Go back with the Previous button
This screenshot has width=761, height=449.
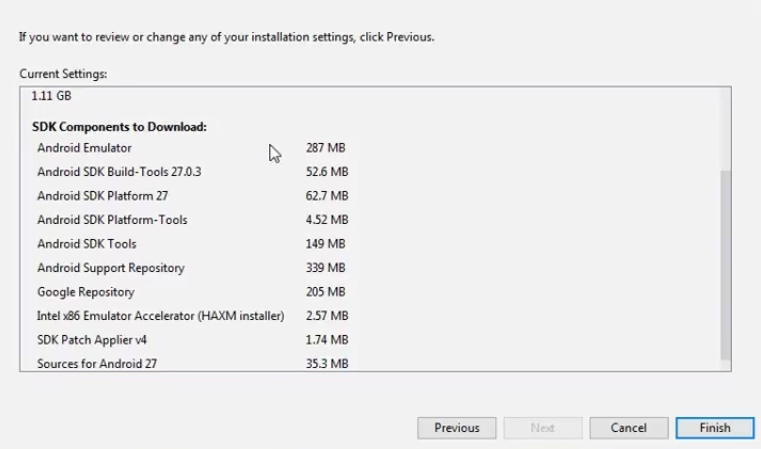(x=456, y=428)
